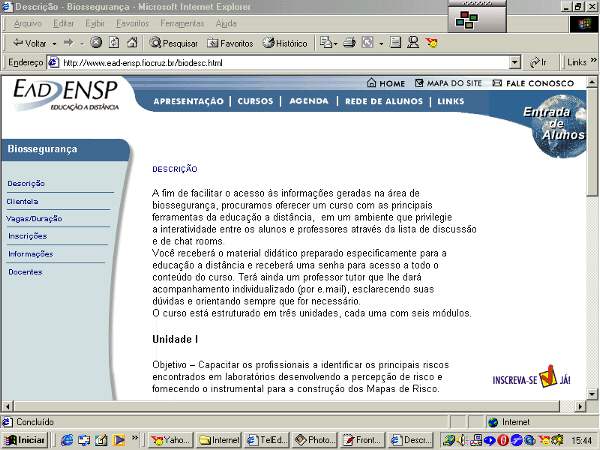Go to browser Home page icon
The width and height of the screenshot is (600, 450).
pyautogui.click(x=132, y=43)
